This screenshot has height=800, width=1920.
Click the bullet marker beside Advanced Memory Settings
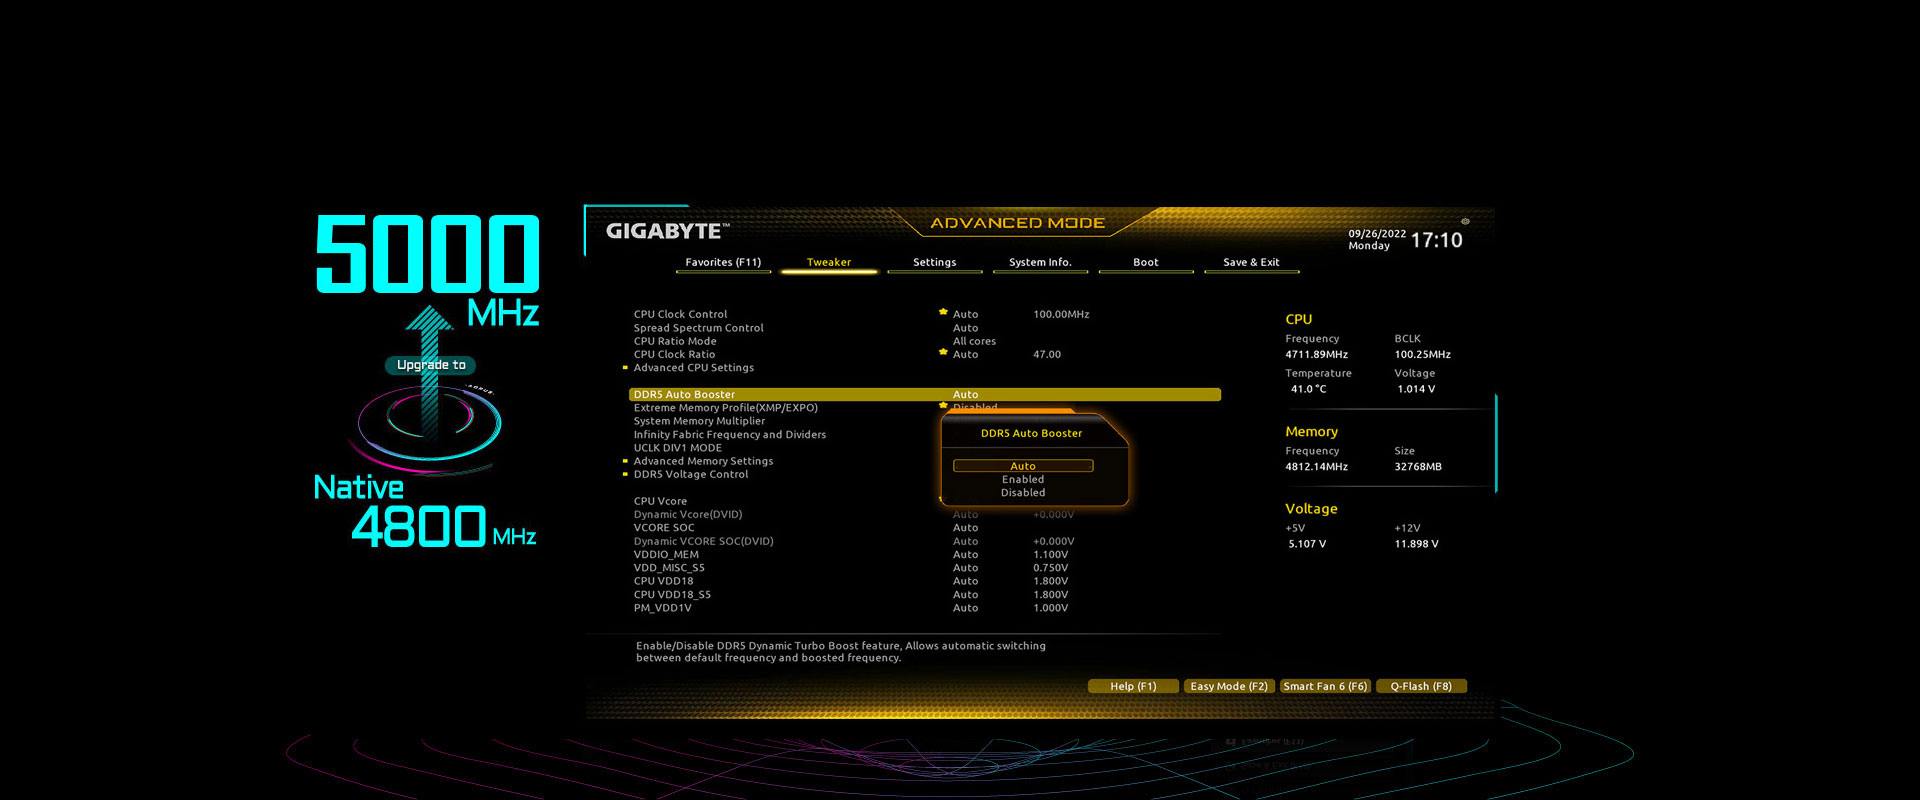click(x=626, y=461)
